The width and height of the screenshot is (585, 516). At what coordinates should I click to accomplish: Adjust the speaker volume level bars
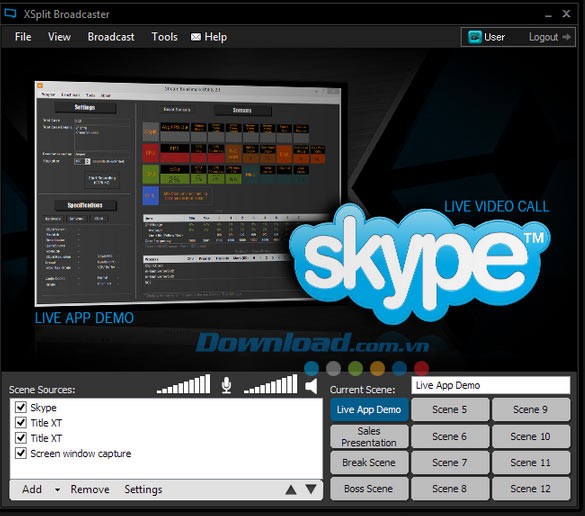point(270,384)
